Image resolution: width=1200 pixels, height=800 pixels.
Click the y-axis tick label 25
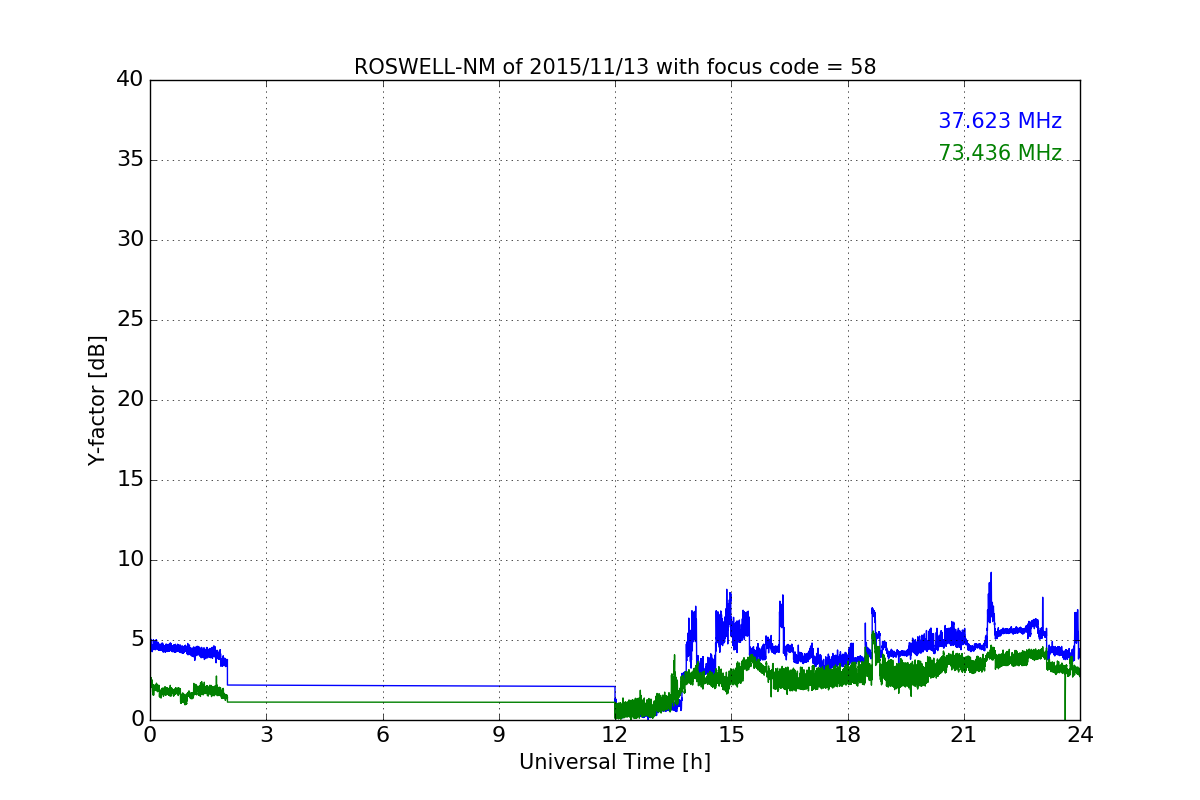point(130,320)
